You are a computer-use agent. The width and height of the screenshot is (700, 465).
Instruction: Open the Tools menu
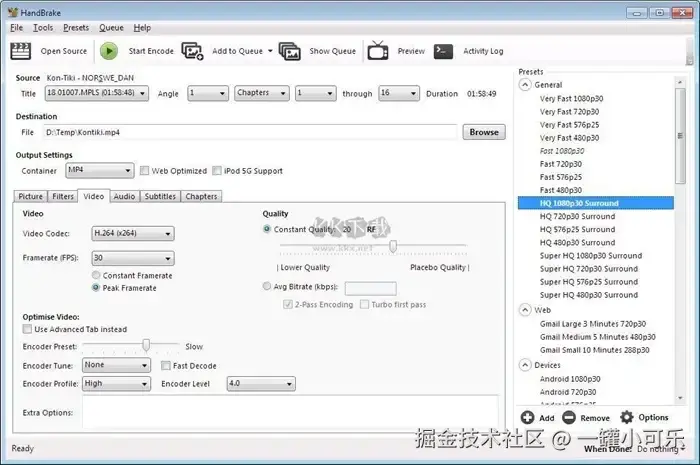coord(43,28)
